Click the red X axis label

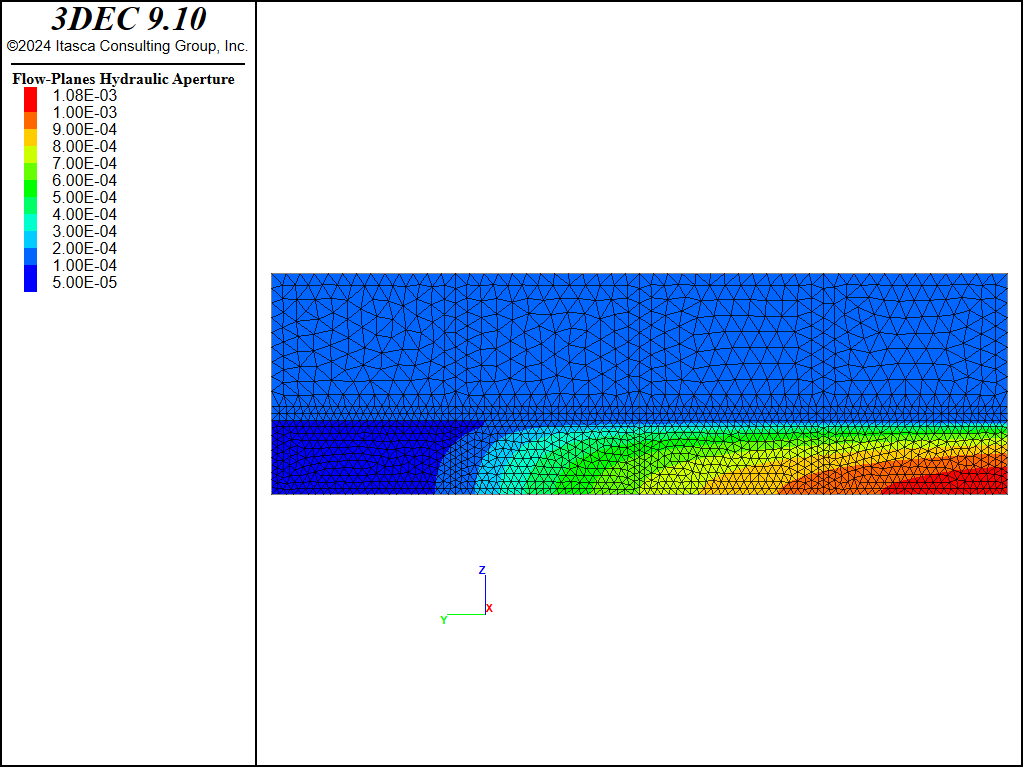(489, 608)
